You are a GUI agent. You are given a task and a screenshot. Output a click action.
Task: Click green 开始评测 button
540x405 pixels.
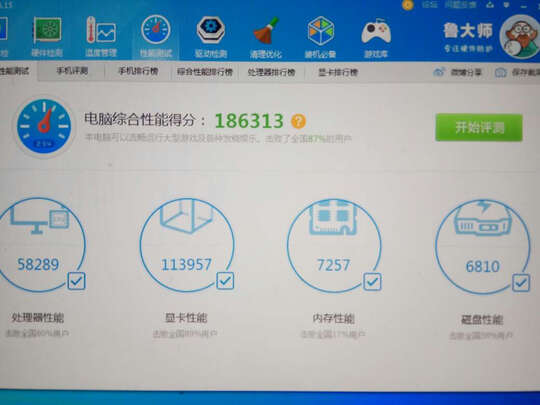(x=479, y=127)
